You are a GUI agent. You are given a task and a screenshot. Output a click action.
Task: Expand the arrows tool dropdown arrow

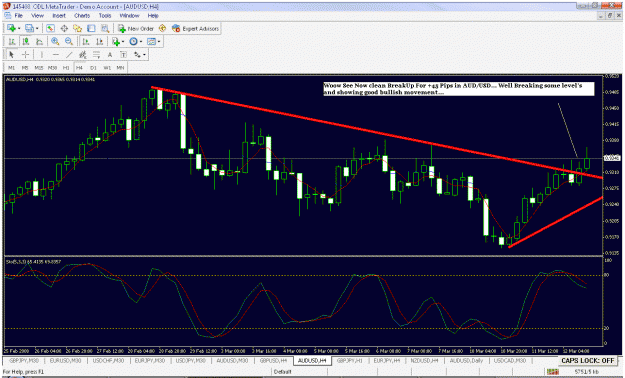(x=144, y=55)
